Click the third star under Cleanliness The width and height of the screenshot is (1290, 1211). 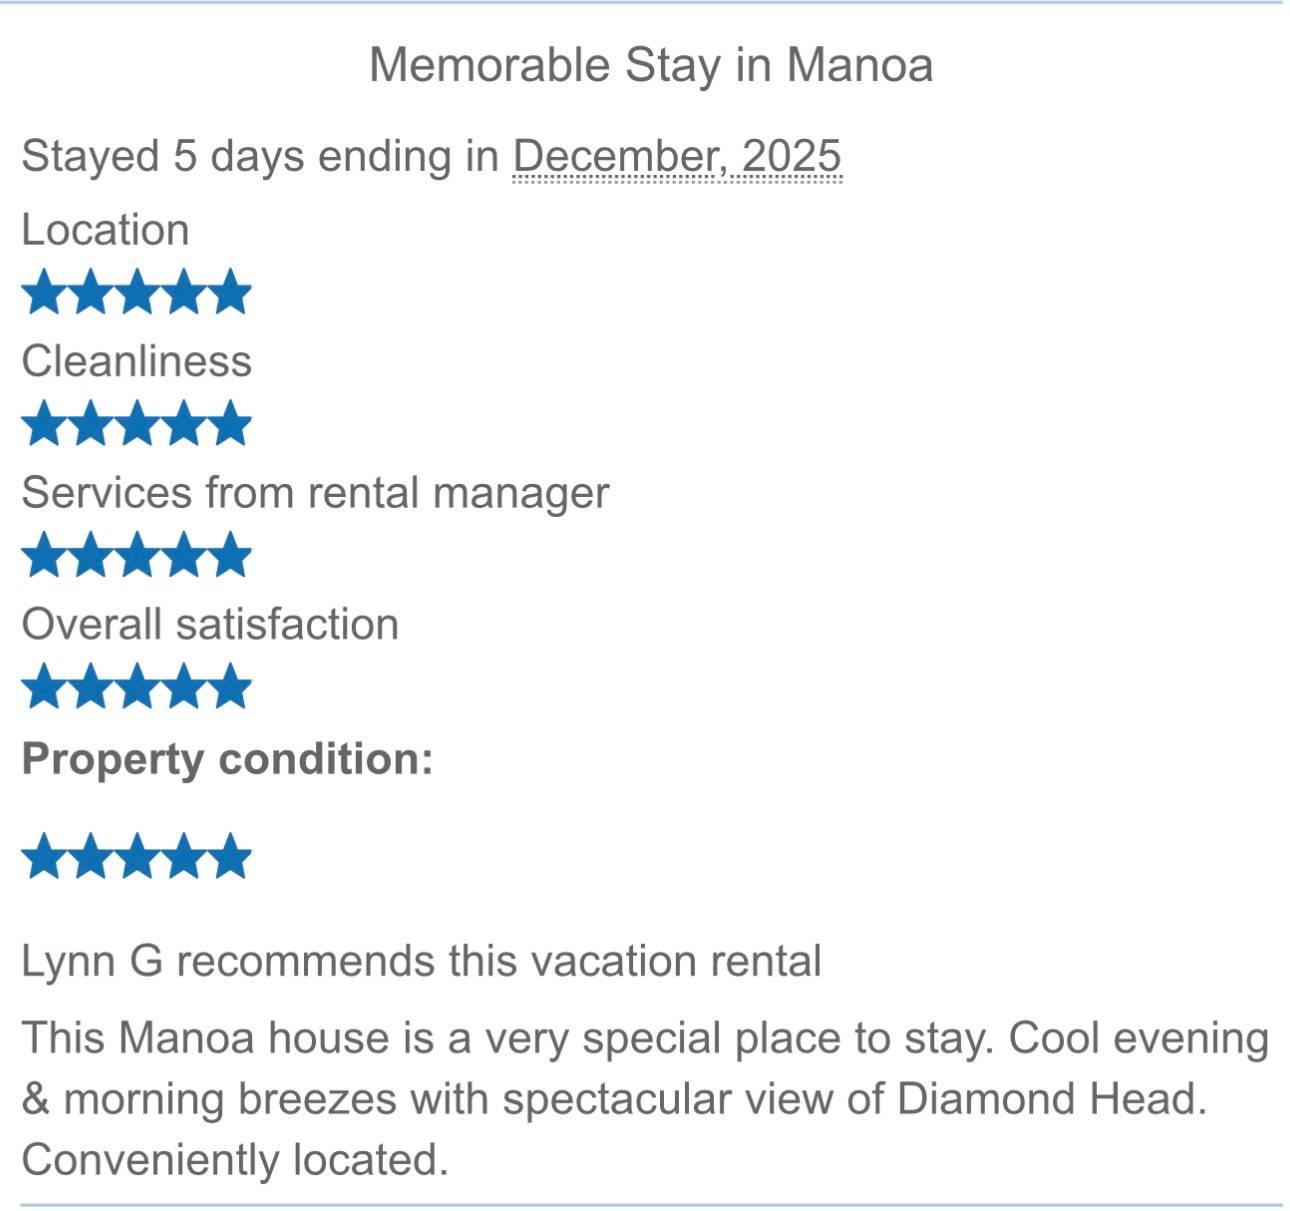[137, 423]
